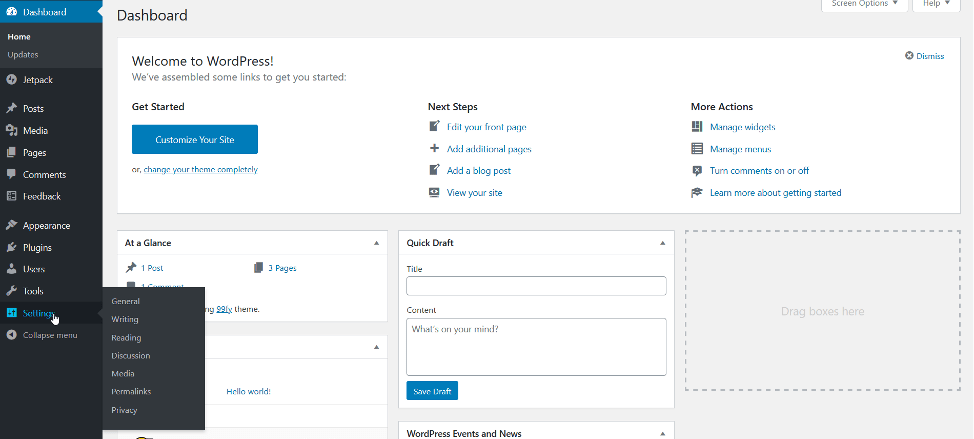Open the Add a blog post link
The image size is (974, 439).
pyautogui.click(x=479, y=171)
